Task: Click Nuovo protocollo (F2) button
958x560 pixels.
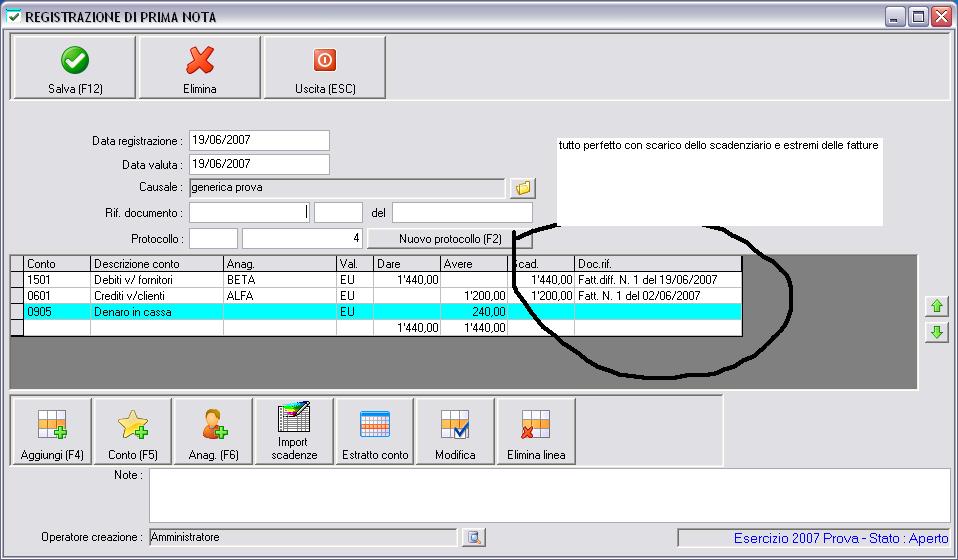Action: (x=450, y=239)
